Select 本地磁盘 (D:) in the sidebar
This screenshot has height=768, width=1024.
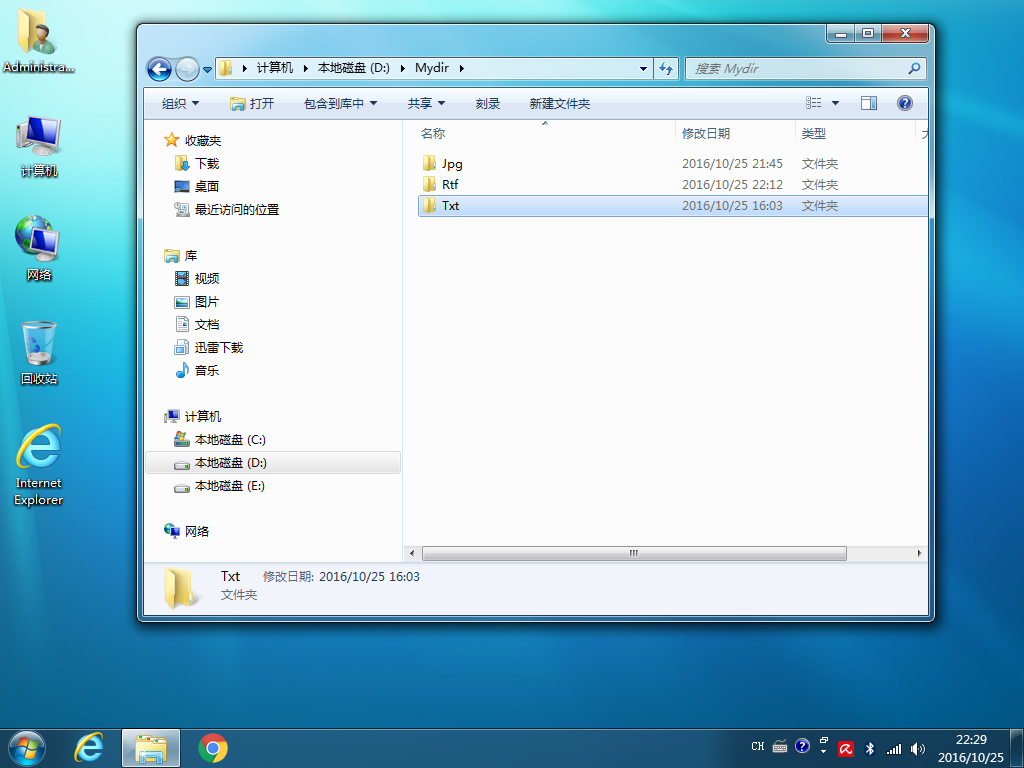(273, 463)
